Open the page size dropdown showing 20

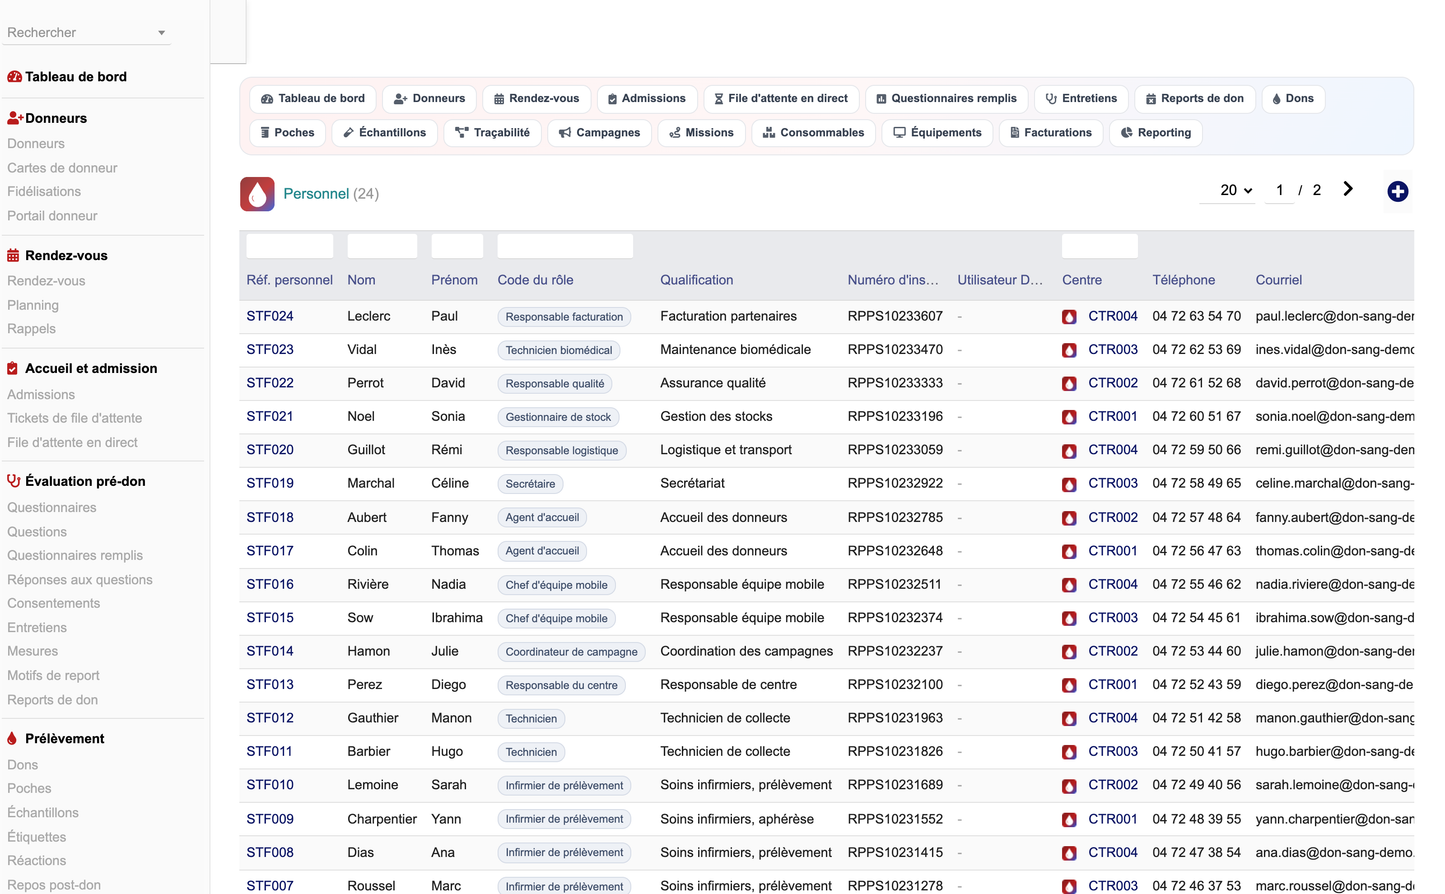1236,190
